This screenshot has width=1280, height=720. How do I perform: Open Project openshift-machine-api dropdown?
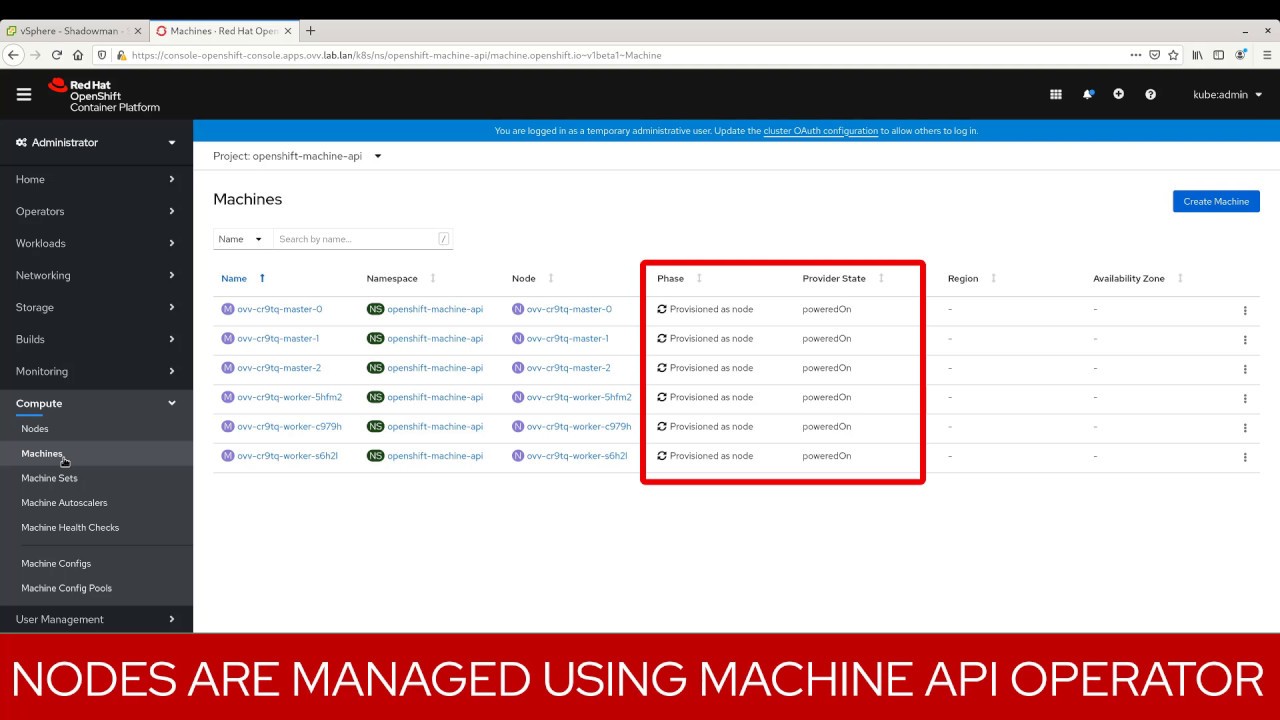298,156
